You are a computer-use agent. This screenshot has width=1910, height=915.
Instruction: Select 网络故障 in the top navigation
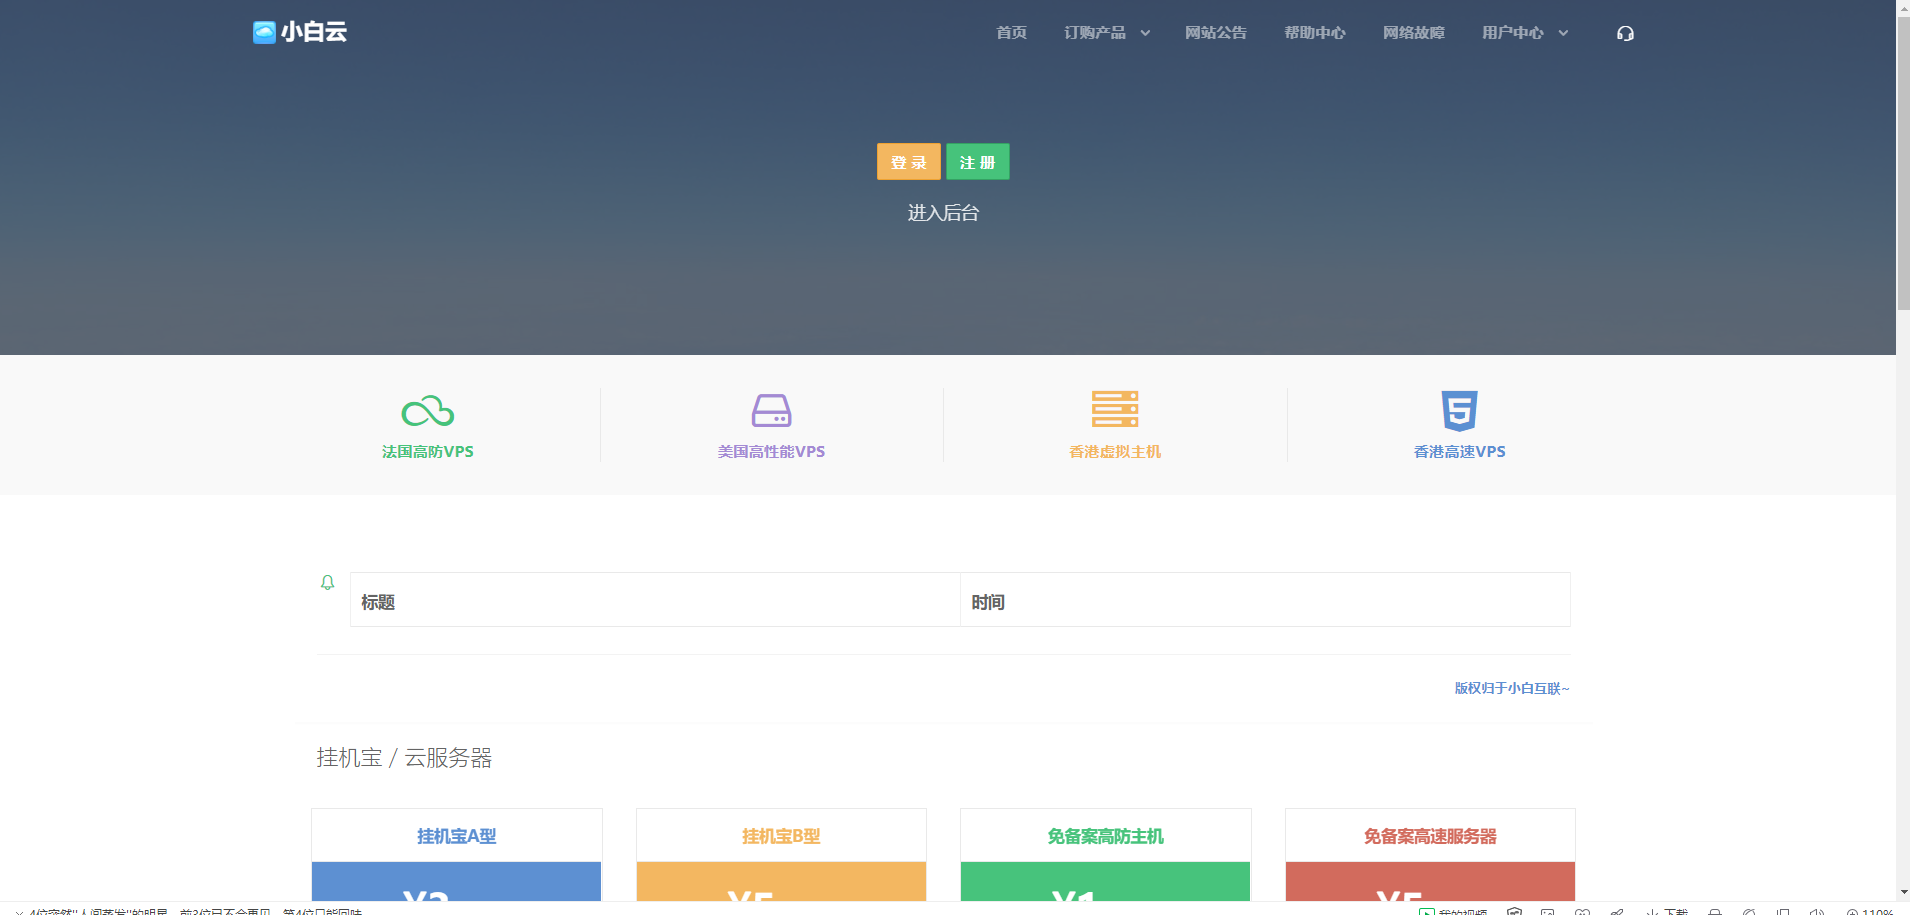point(1413,33)
